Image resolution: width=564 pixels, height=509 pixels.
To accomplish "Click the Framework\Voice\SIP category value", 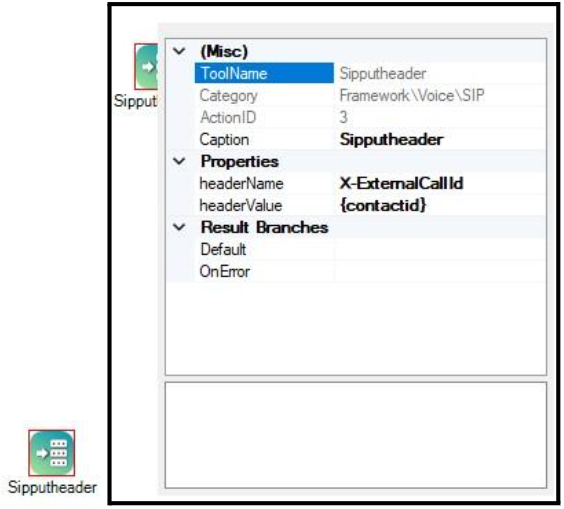I will 412,96.
